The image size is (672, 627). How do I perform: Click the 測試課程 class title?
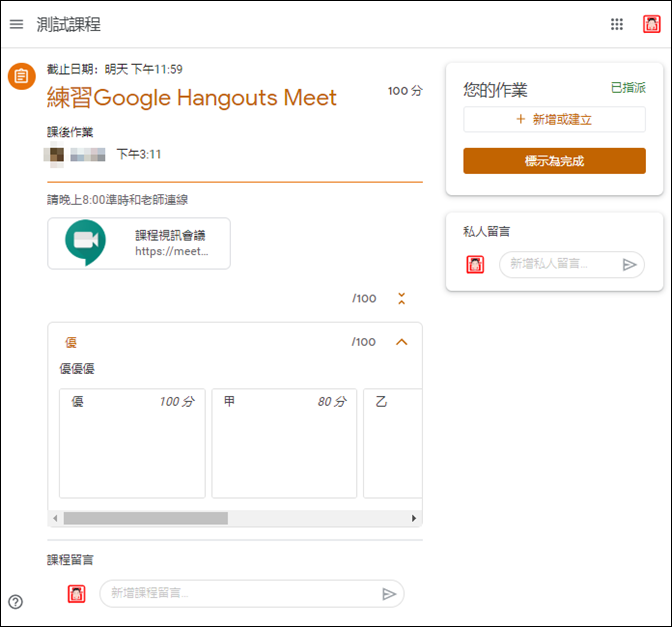pos(69,24)
